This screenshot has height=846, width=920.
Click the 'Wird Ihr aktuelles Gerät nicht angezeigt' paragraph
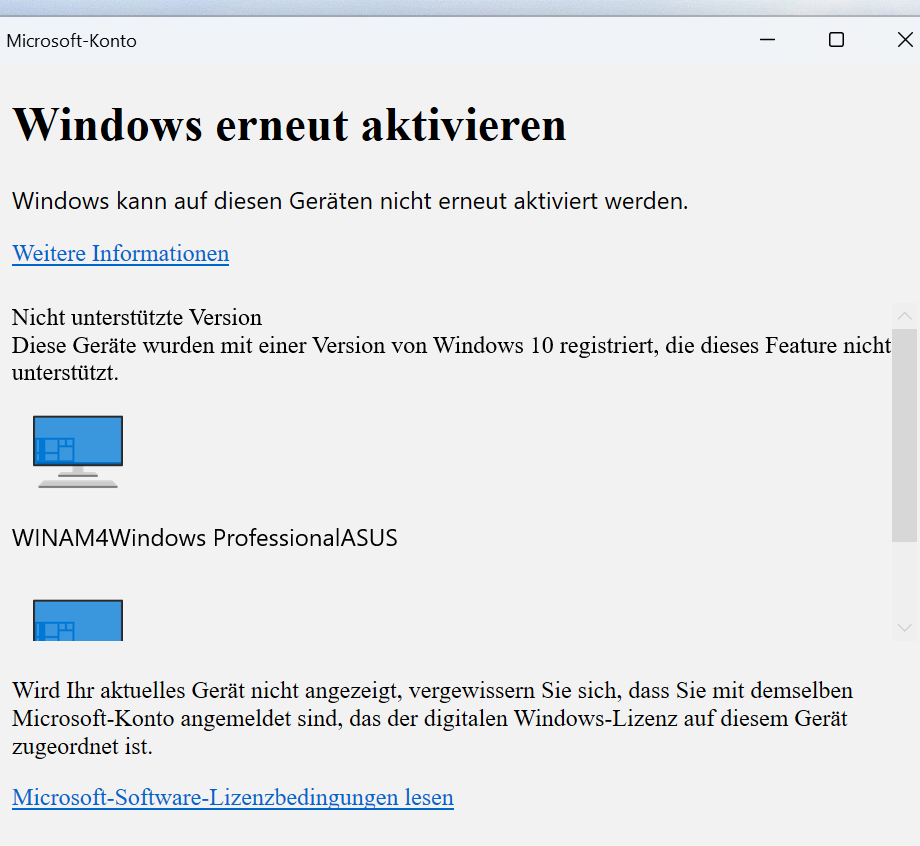[432, 718]
